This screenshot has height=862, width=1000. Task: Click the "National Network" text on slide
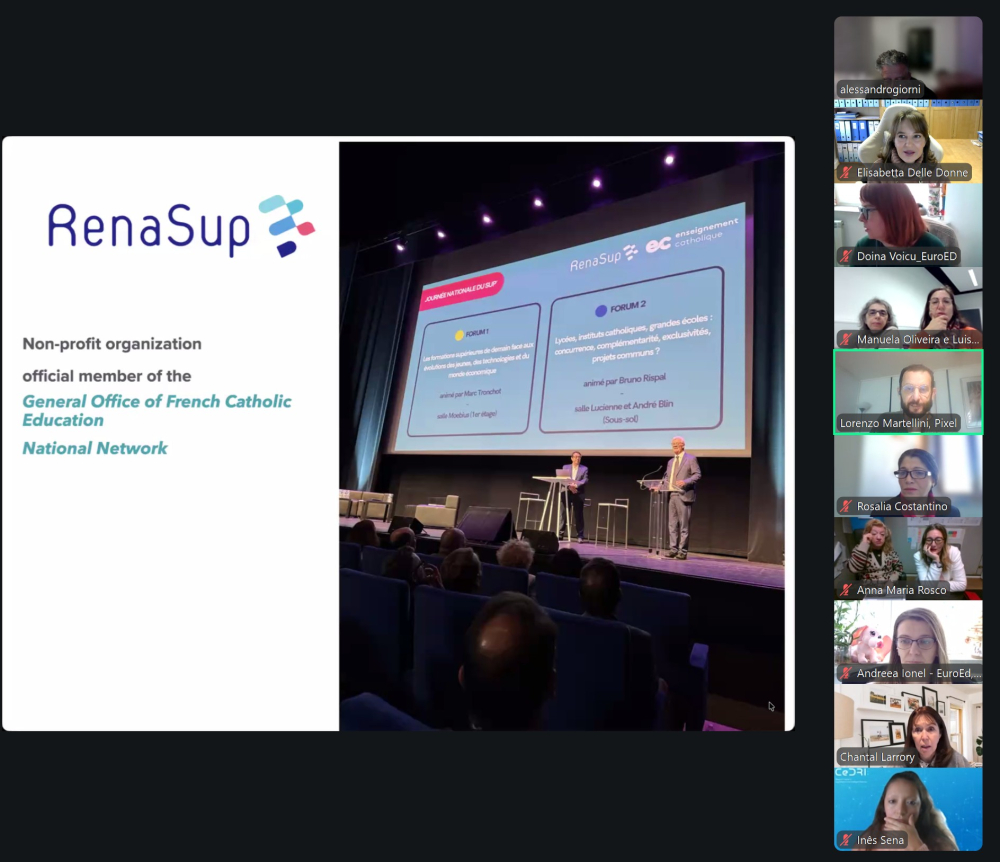coord(95,448)
